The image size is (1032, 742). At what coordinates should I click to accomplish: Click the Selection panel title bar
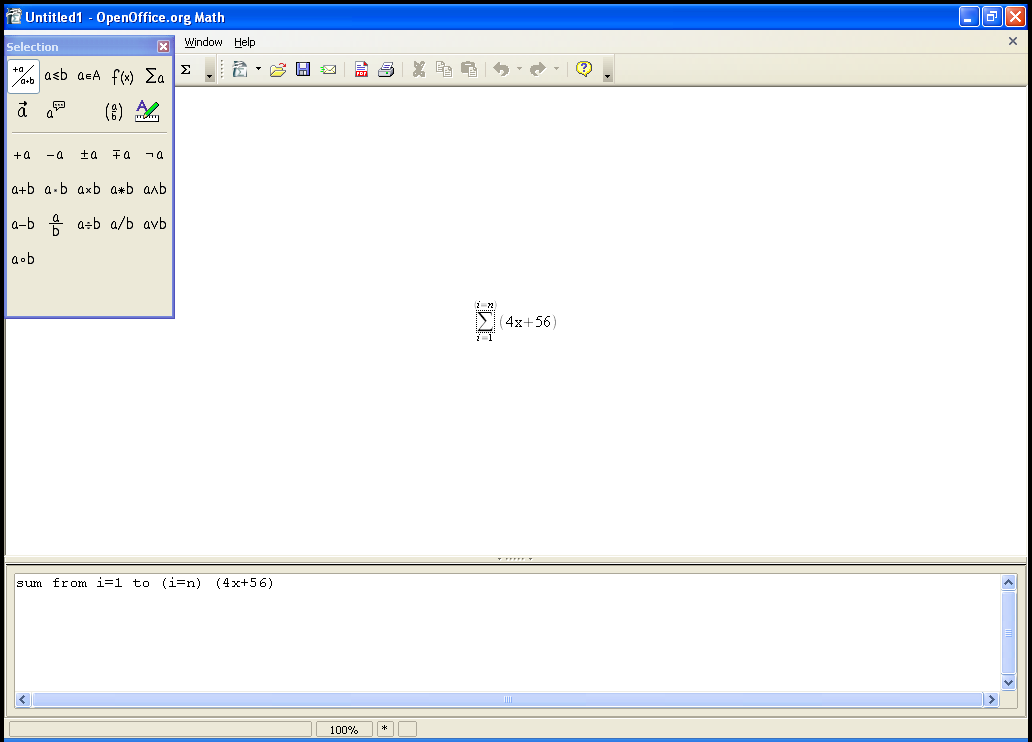point(81,47)
